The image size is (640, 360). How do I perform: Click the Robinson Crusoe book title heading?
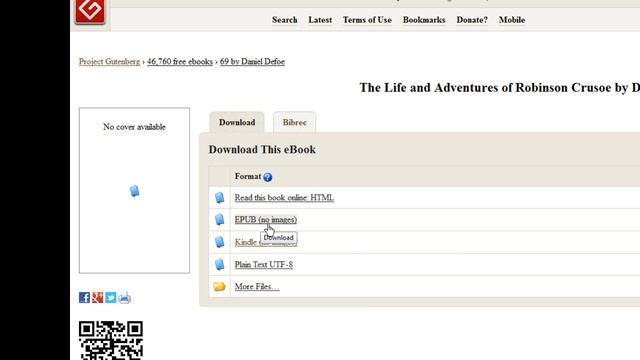(500, 88)
